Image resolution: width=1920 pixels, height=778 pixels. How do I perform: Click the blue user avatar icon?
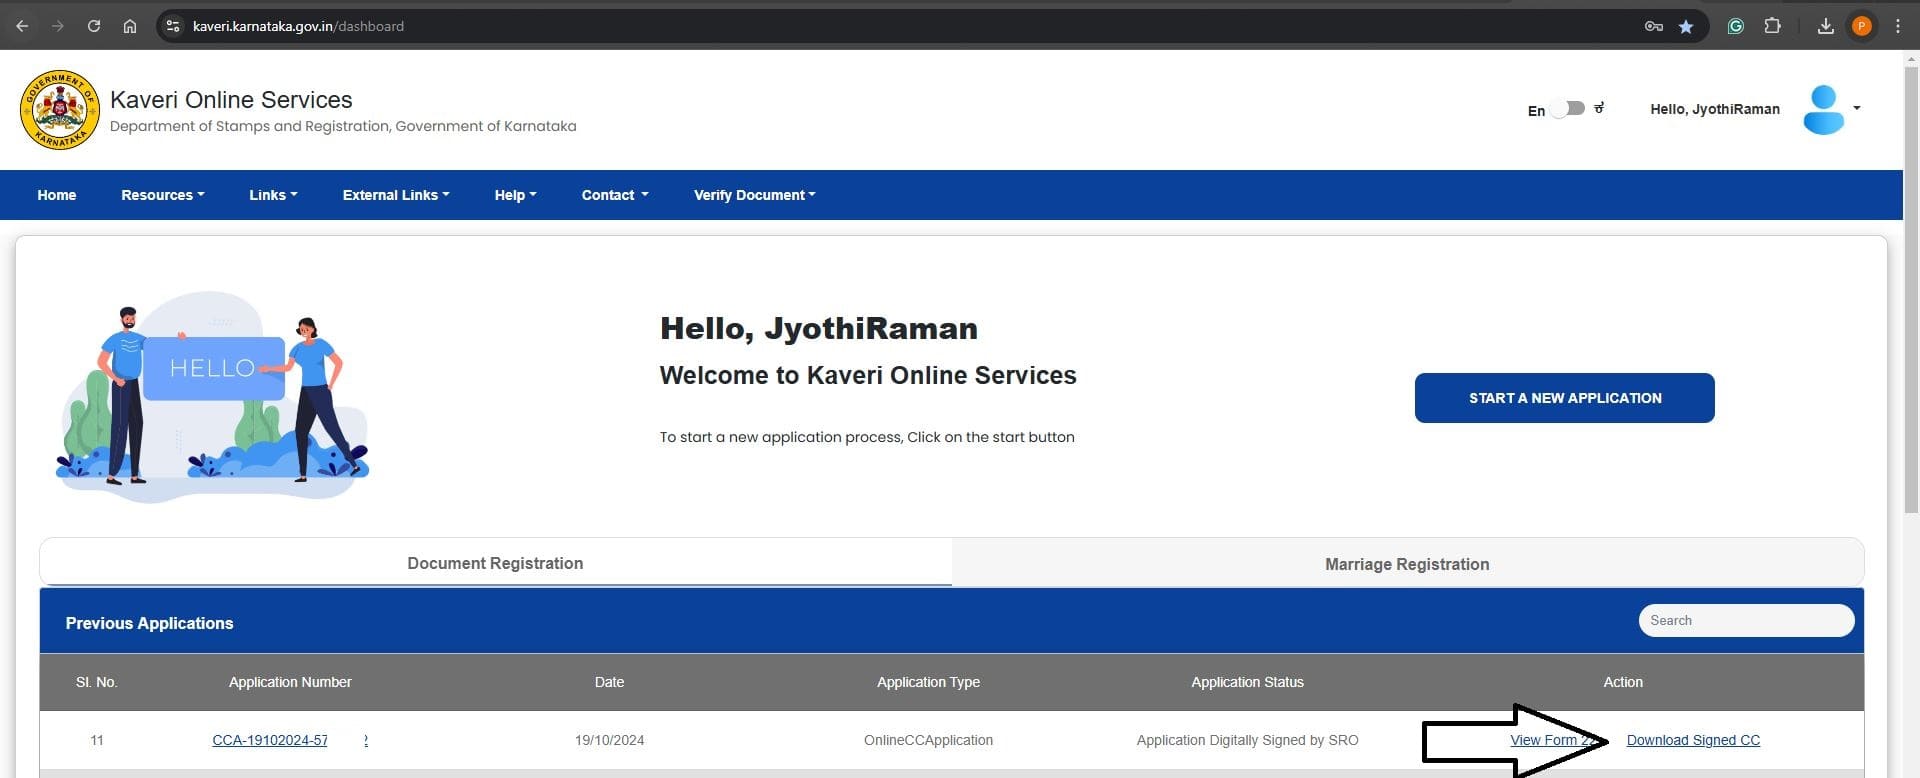pyautogui.click(x=1823, y=109)
